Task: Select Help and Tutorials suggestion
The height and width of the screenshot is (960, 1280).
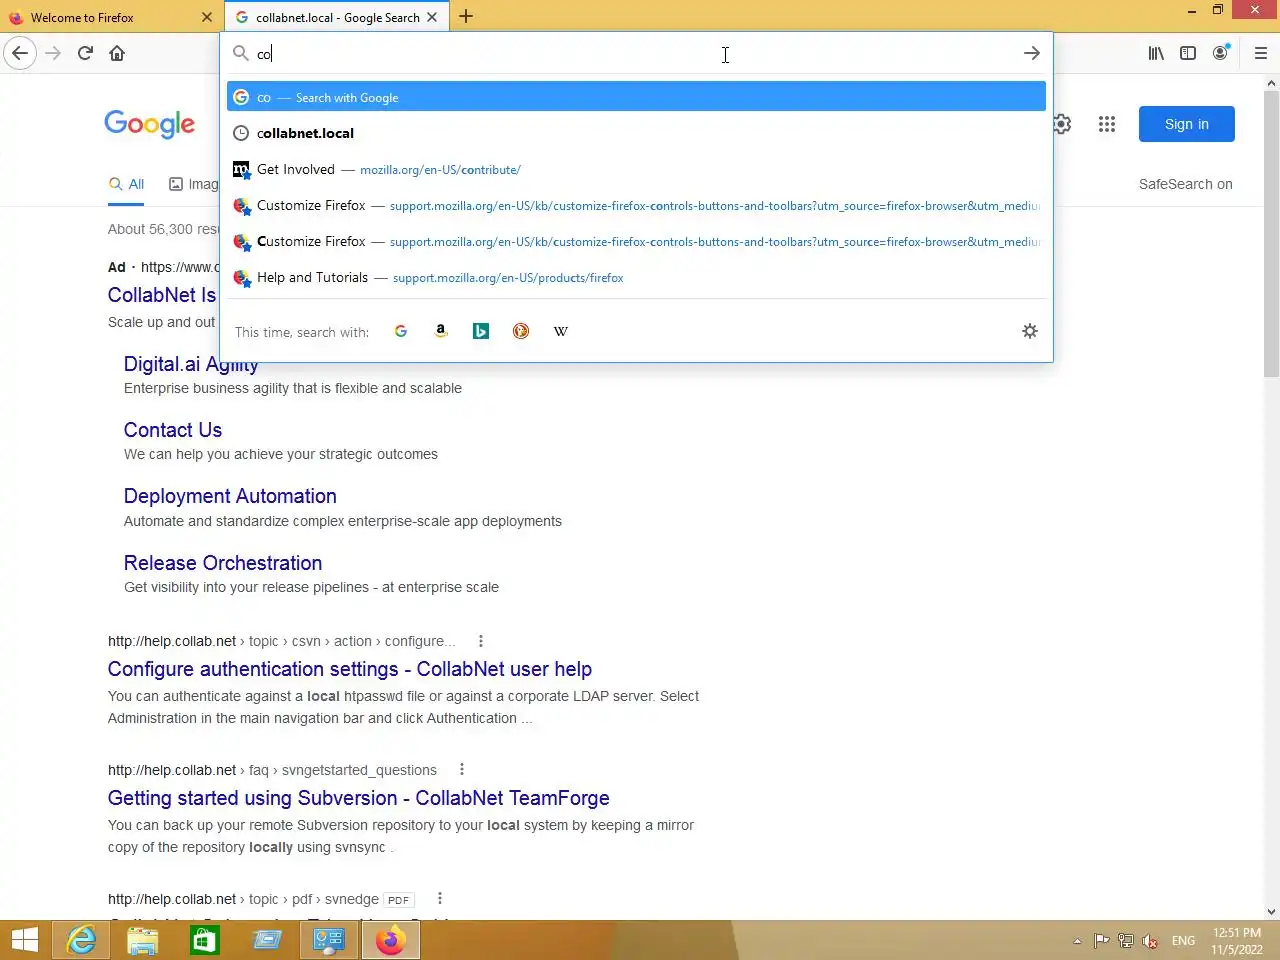Action: point(636,277)
